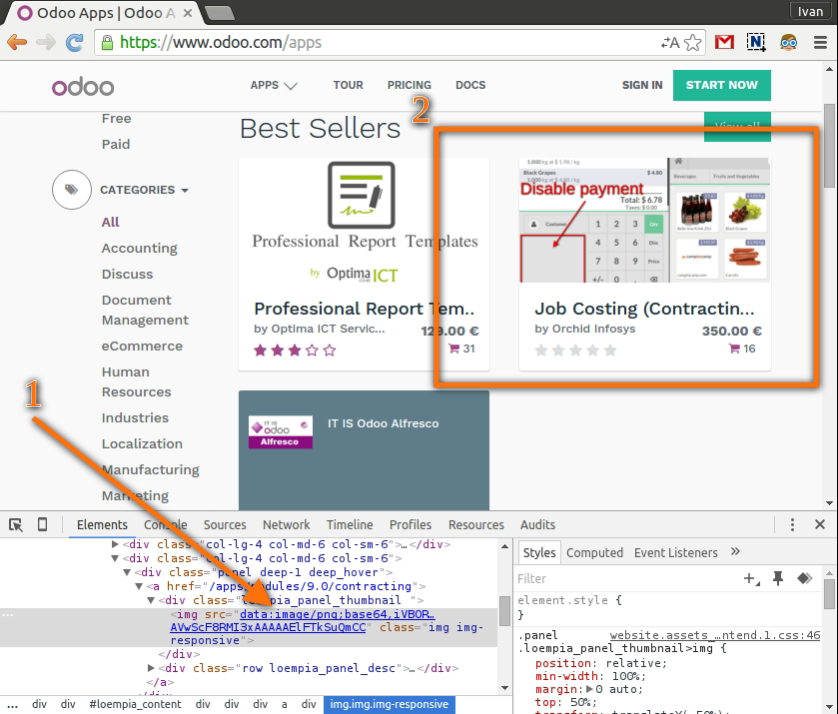The height and width of the screenshot is (714, 838).
Task: Click the cart icon next to 16
Action: click(x=734, y=348)
